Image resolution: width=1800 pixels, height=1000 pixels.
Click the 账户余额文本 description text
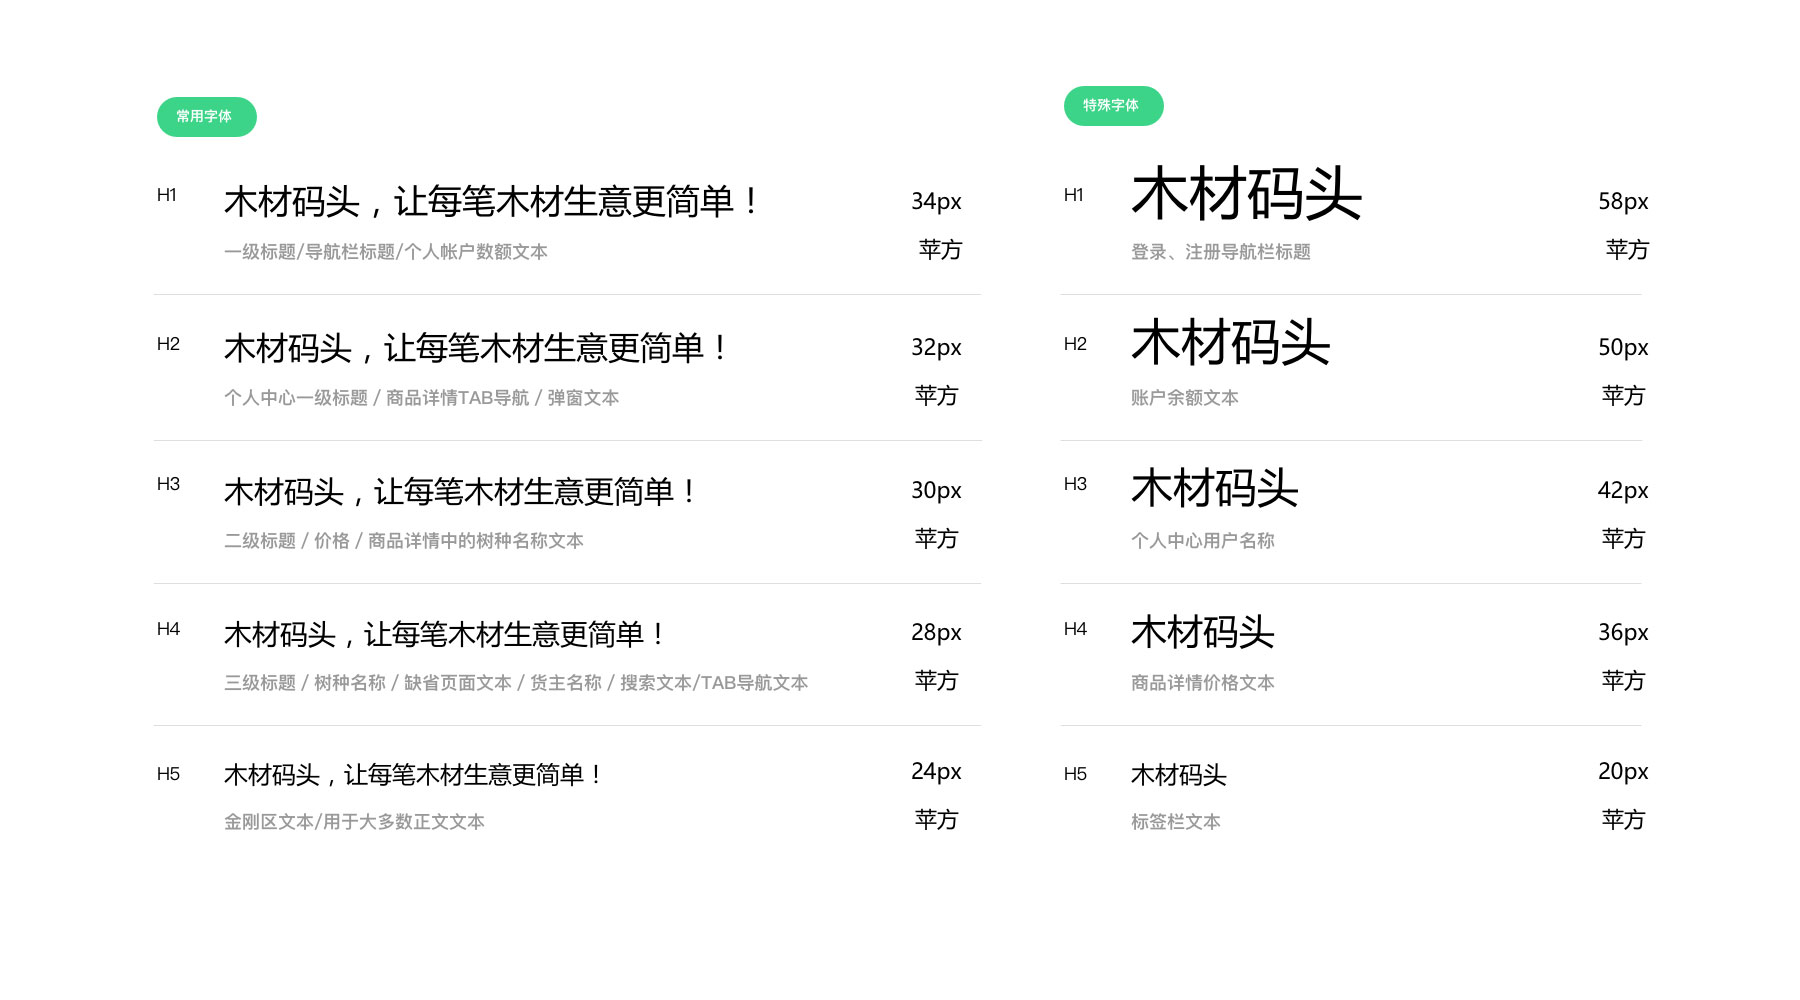pyautogui.click(x=1184, y=397)
